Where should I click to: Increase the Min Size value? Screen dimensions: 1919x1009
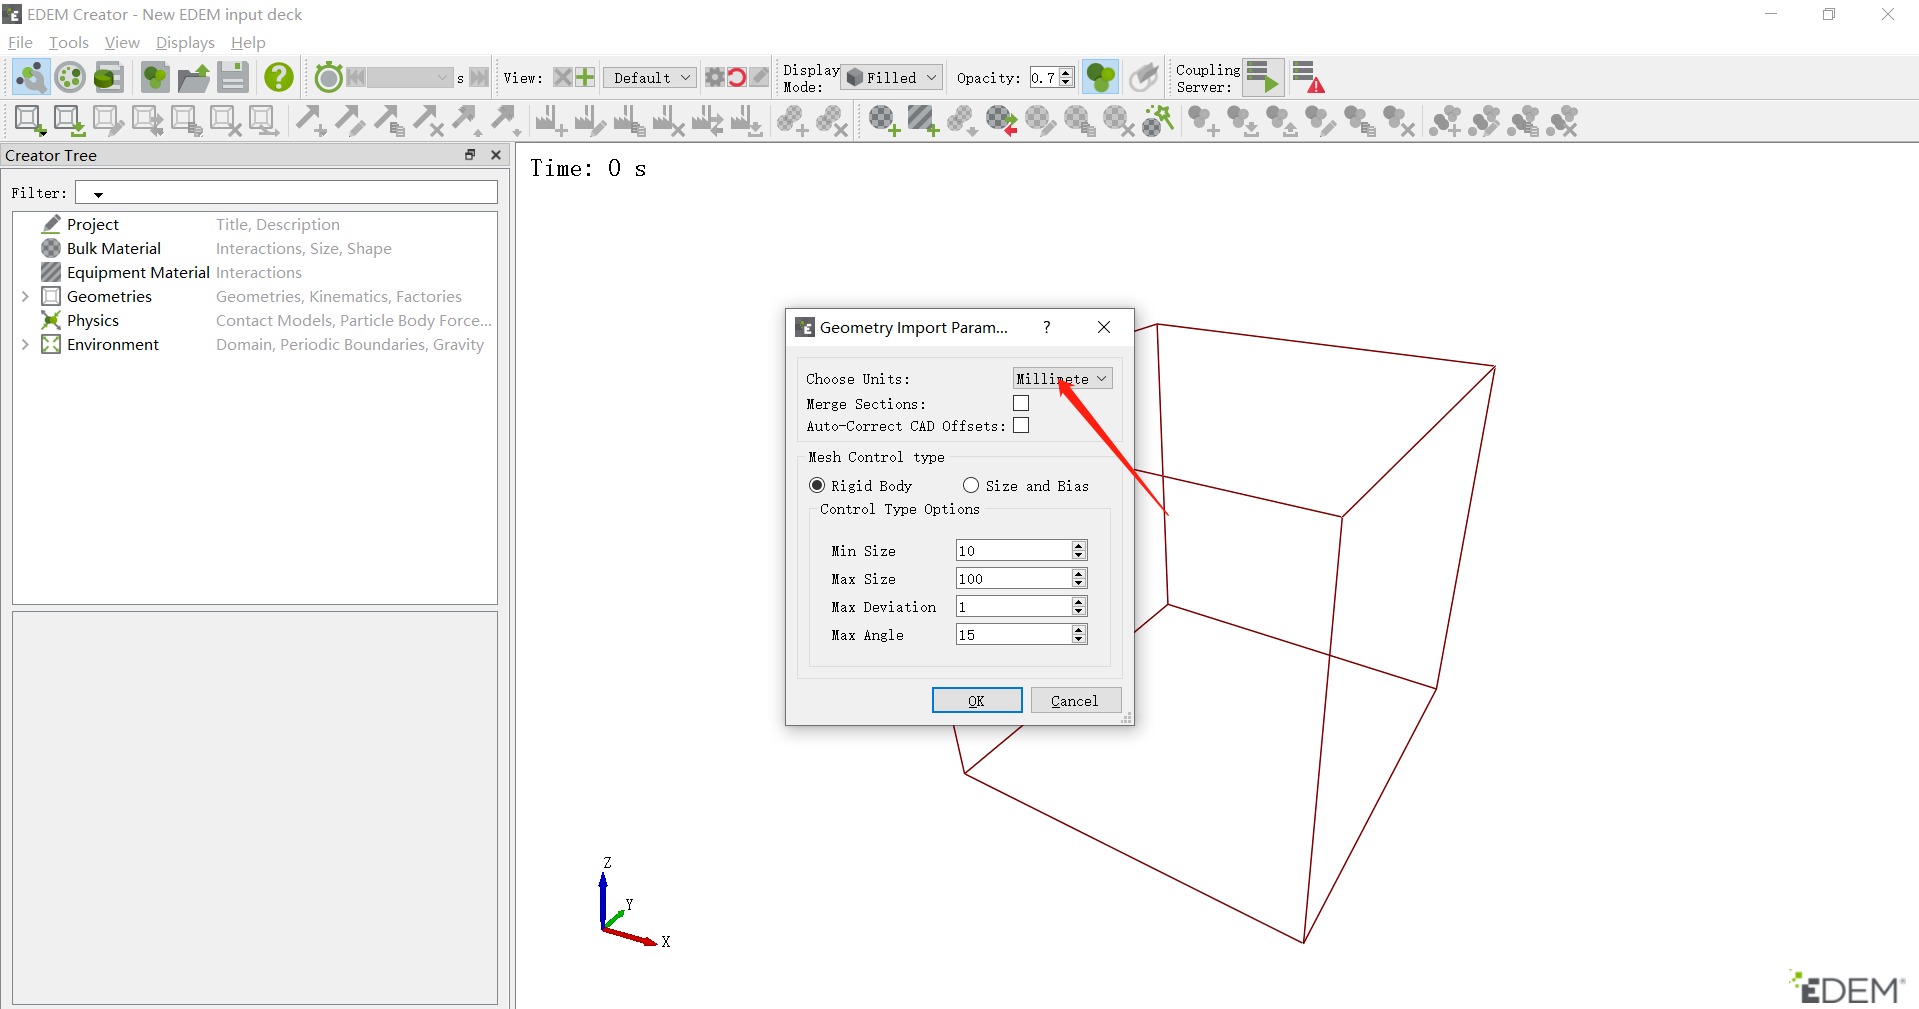pyautogui.click(x=1078, y=545)
